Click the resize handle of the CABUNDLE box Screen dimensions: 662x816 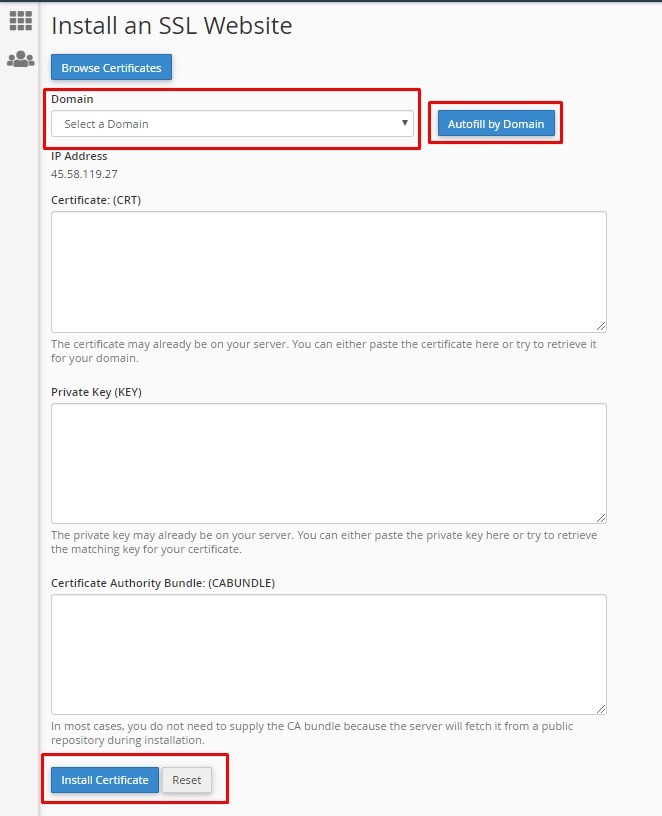602,708
